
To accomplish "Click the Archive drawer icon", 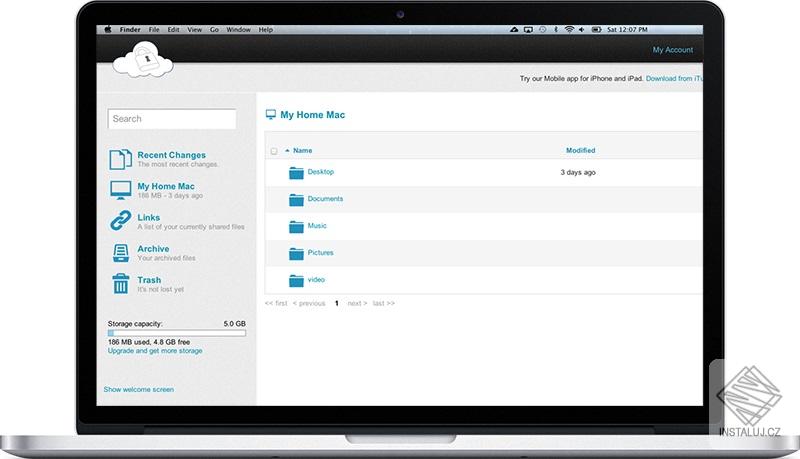I will (x=120, y=253).
